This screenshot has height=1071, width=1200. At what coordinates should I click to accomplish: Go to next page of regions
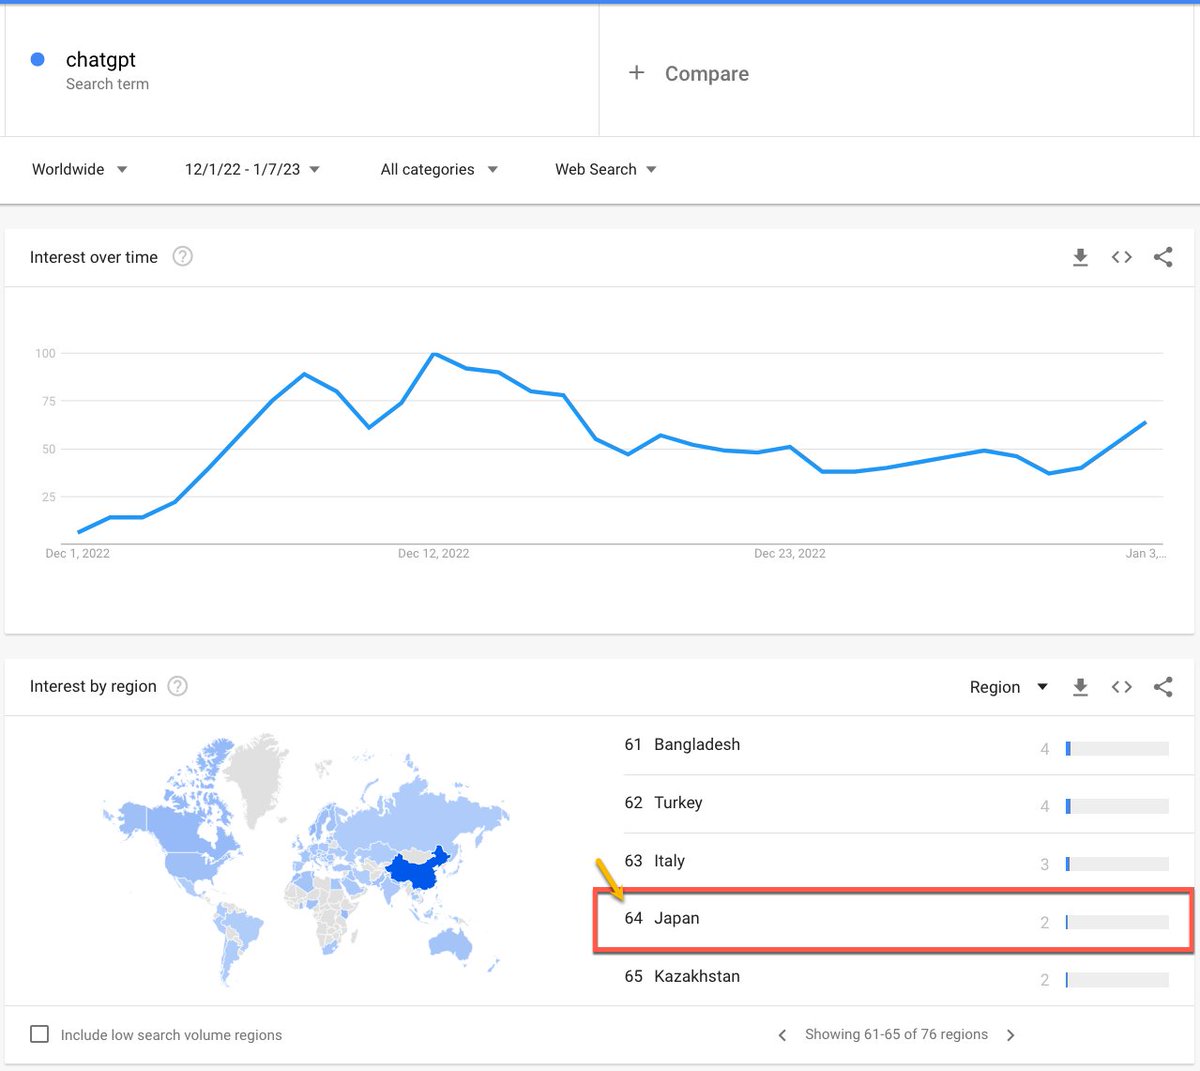[1010, 1035]
